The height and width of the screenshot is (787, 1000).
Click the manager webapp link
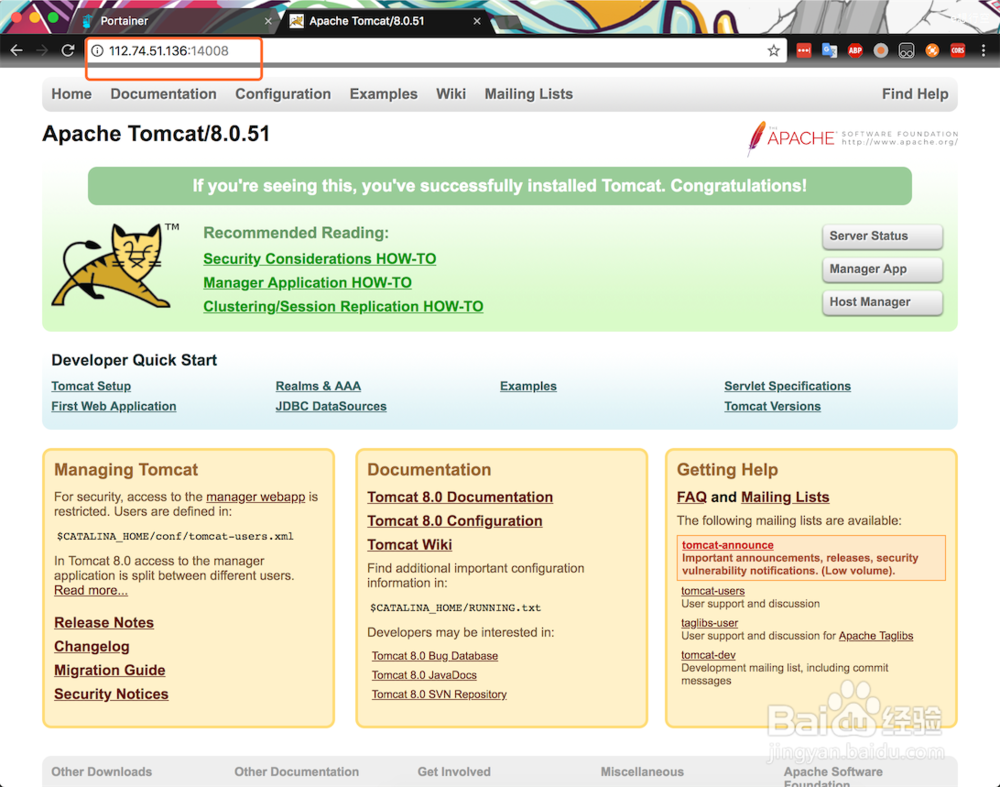pos(256,497)
